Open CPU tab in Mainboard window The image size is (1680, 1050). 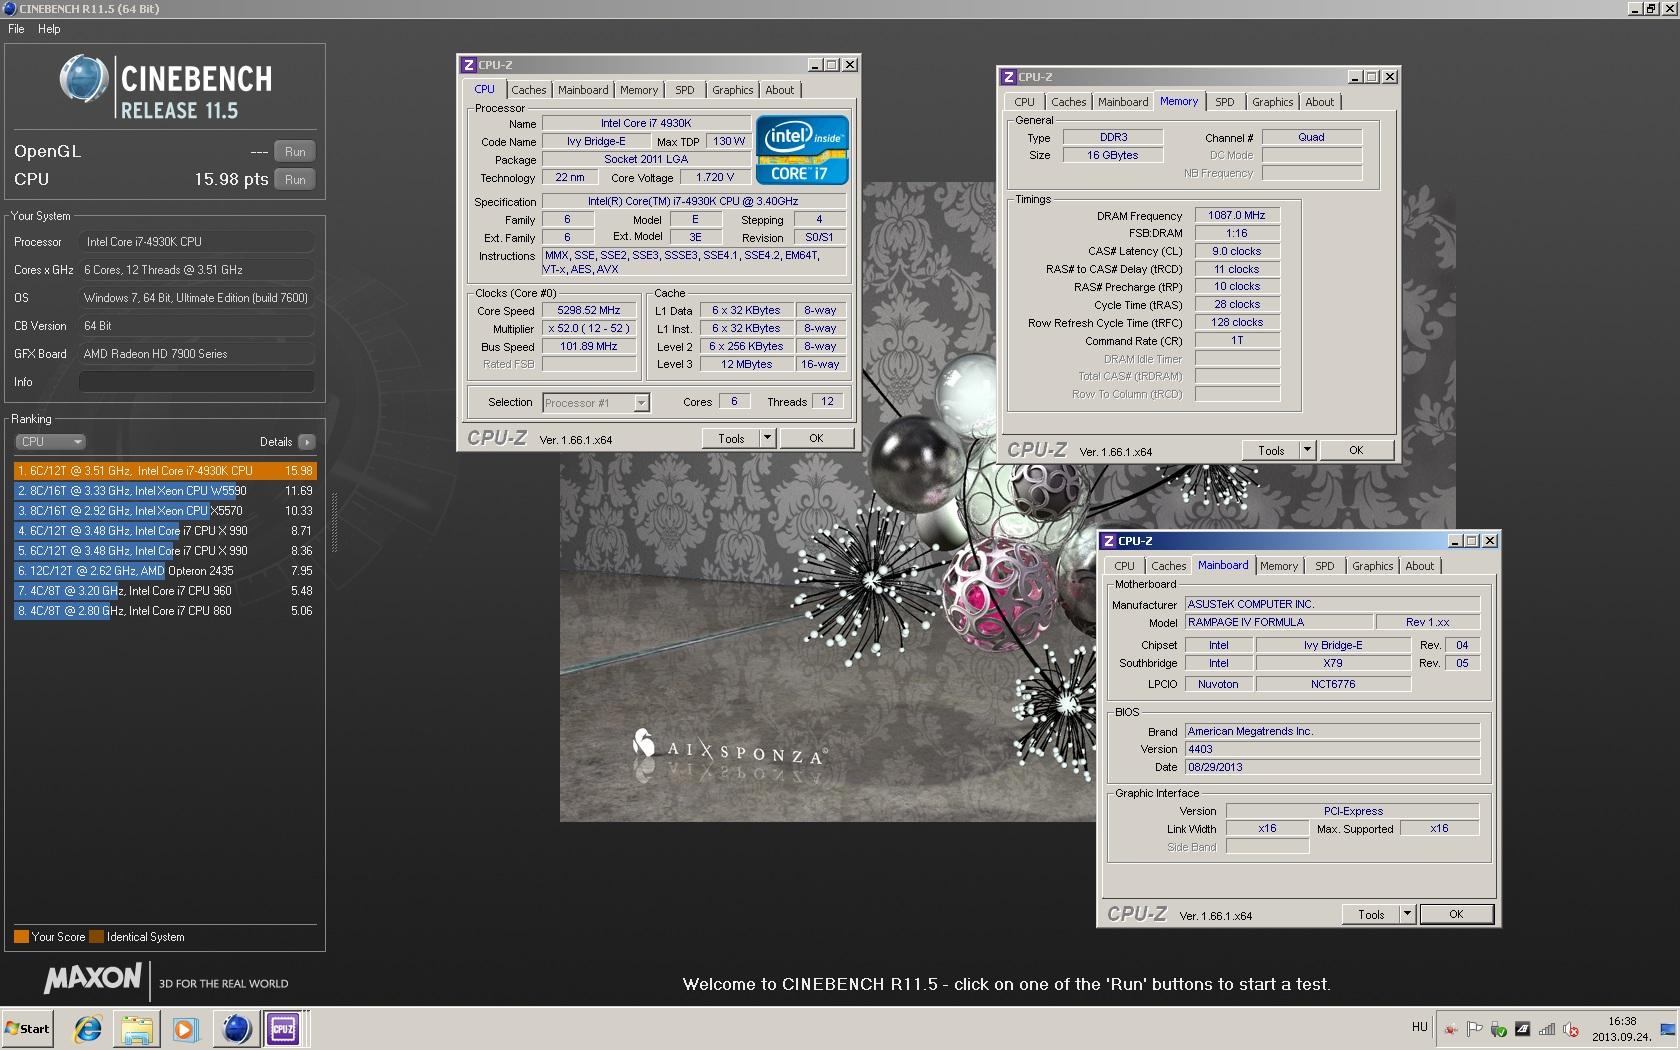1125,566
